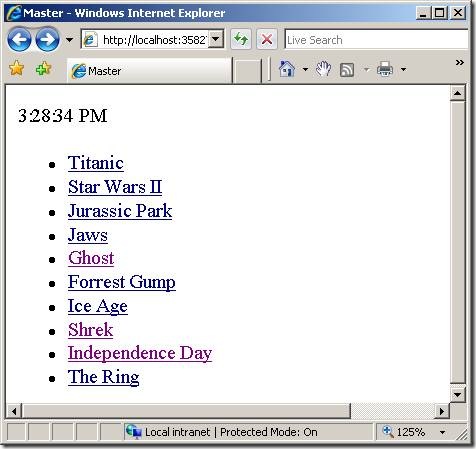Click the hand icon in the command bar
This screenshot has height=449, width=476.
323,69
